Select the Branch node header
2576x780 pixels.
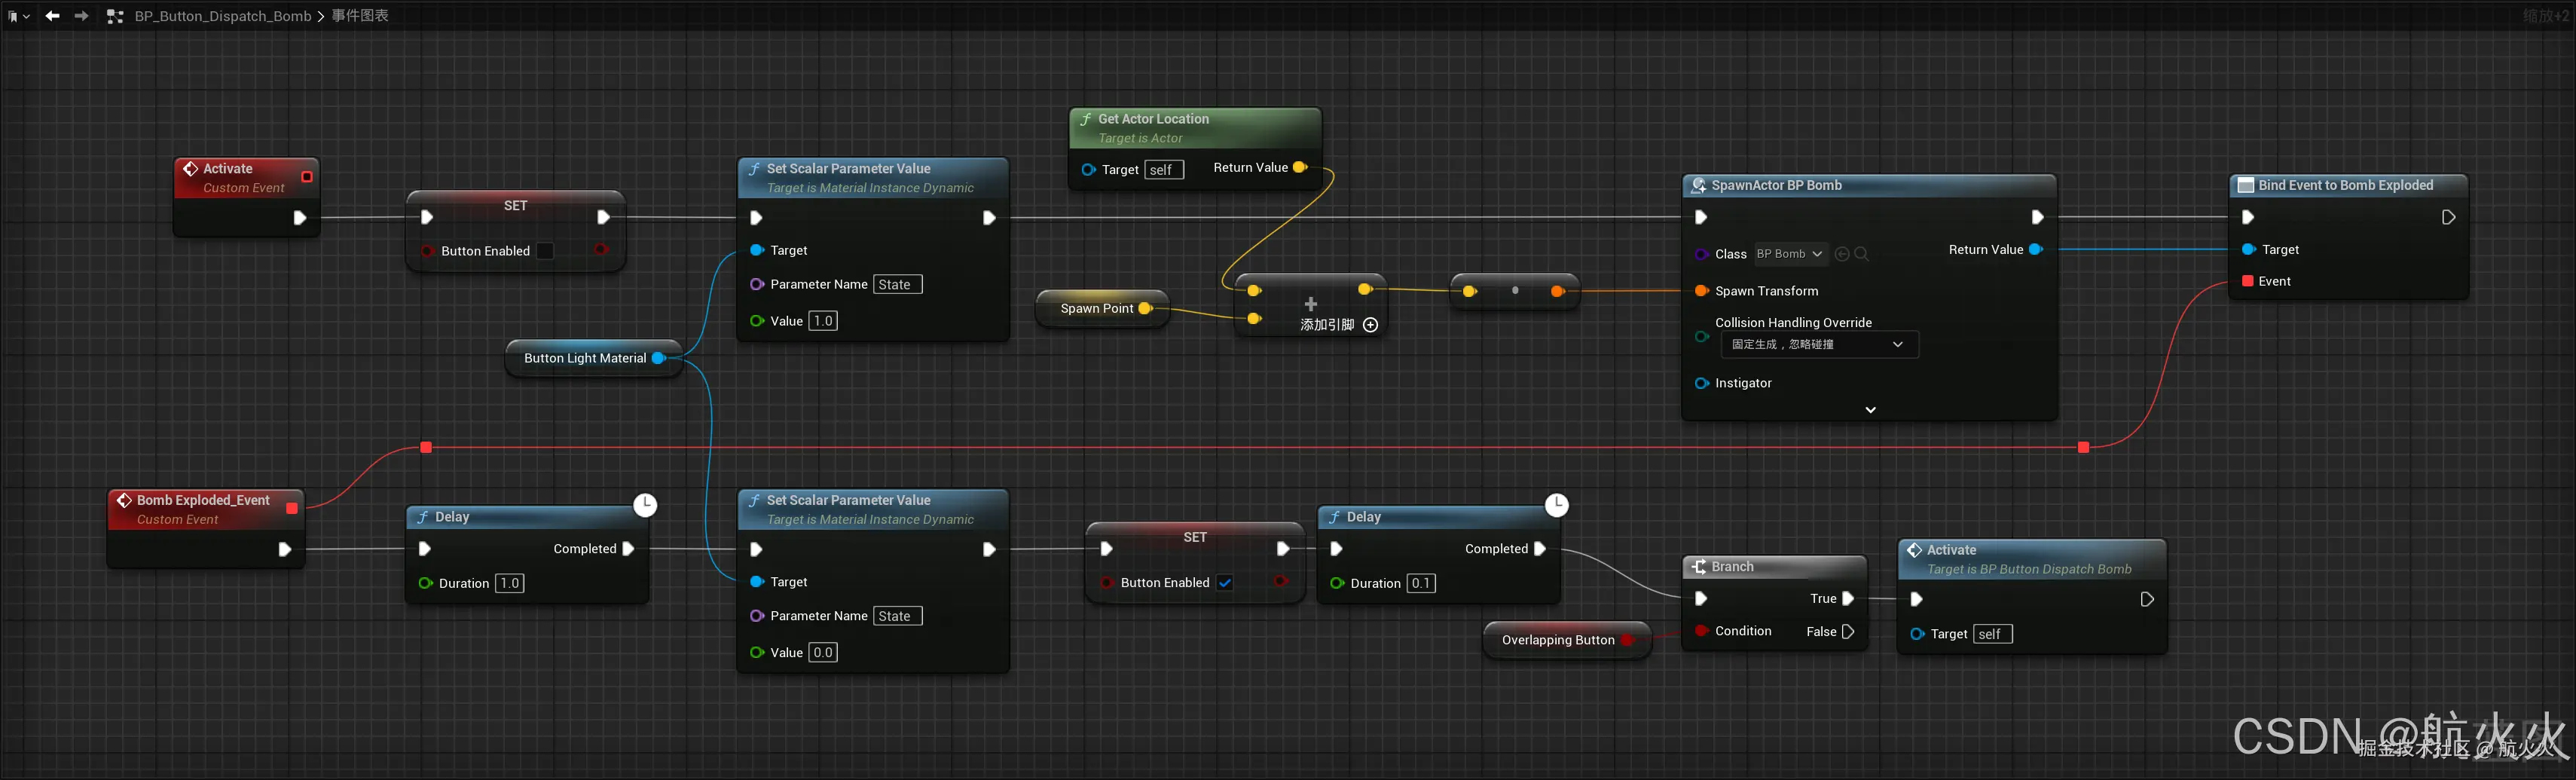[1774, 567]
